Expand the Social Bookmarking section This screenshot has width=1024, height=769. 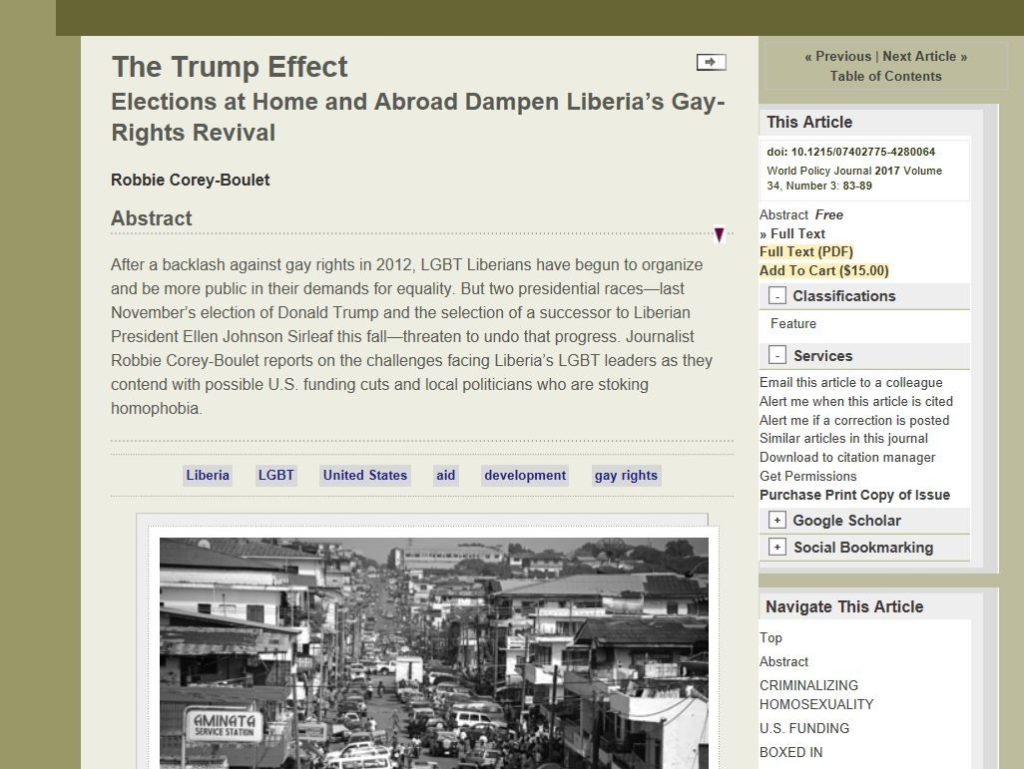[776, 547]
